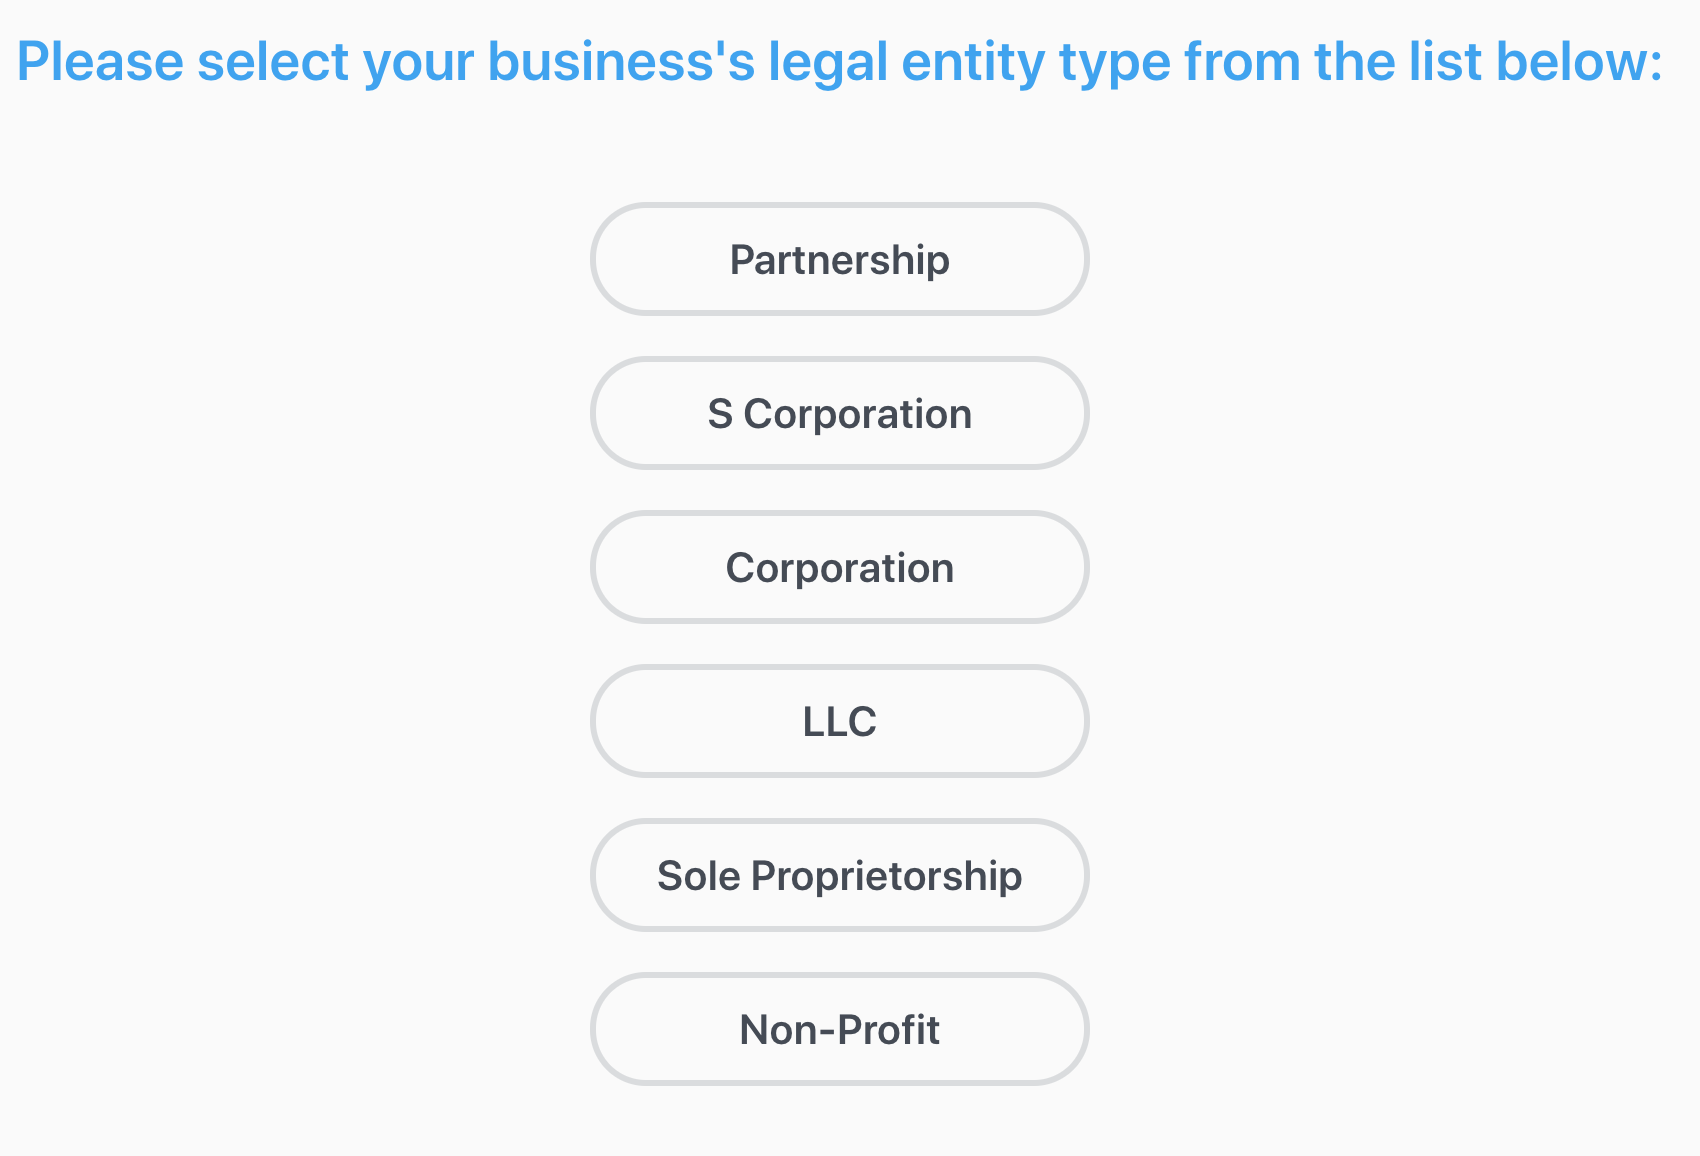
Task: Click the Non-Profit pill button
Action: [839, 1029]
